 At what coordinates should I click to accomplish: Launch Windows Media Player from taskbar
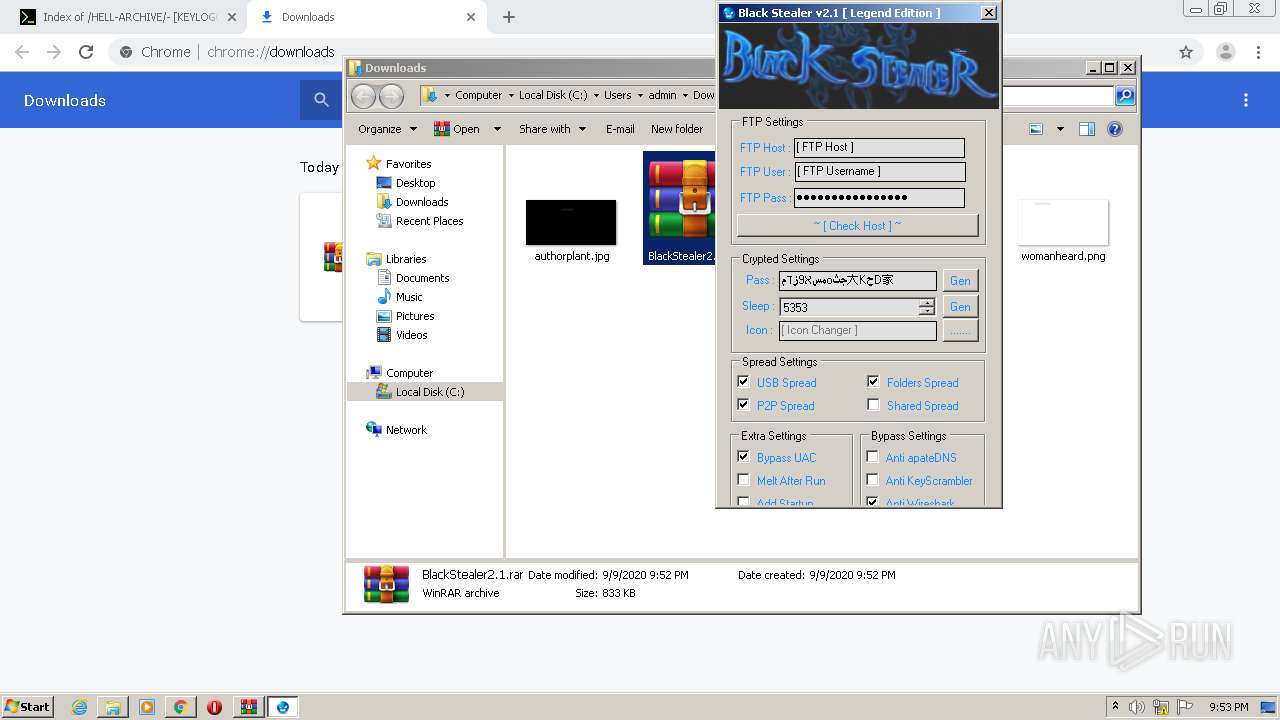point(147,707)
